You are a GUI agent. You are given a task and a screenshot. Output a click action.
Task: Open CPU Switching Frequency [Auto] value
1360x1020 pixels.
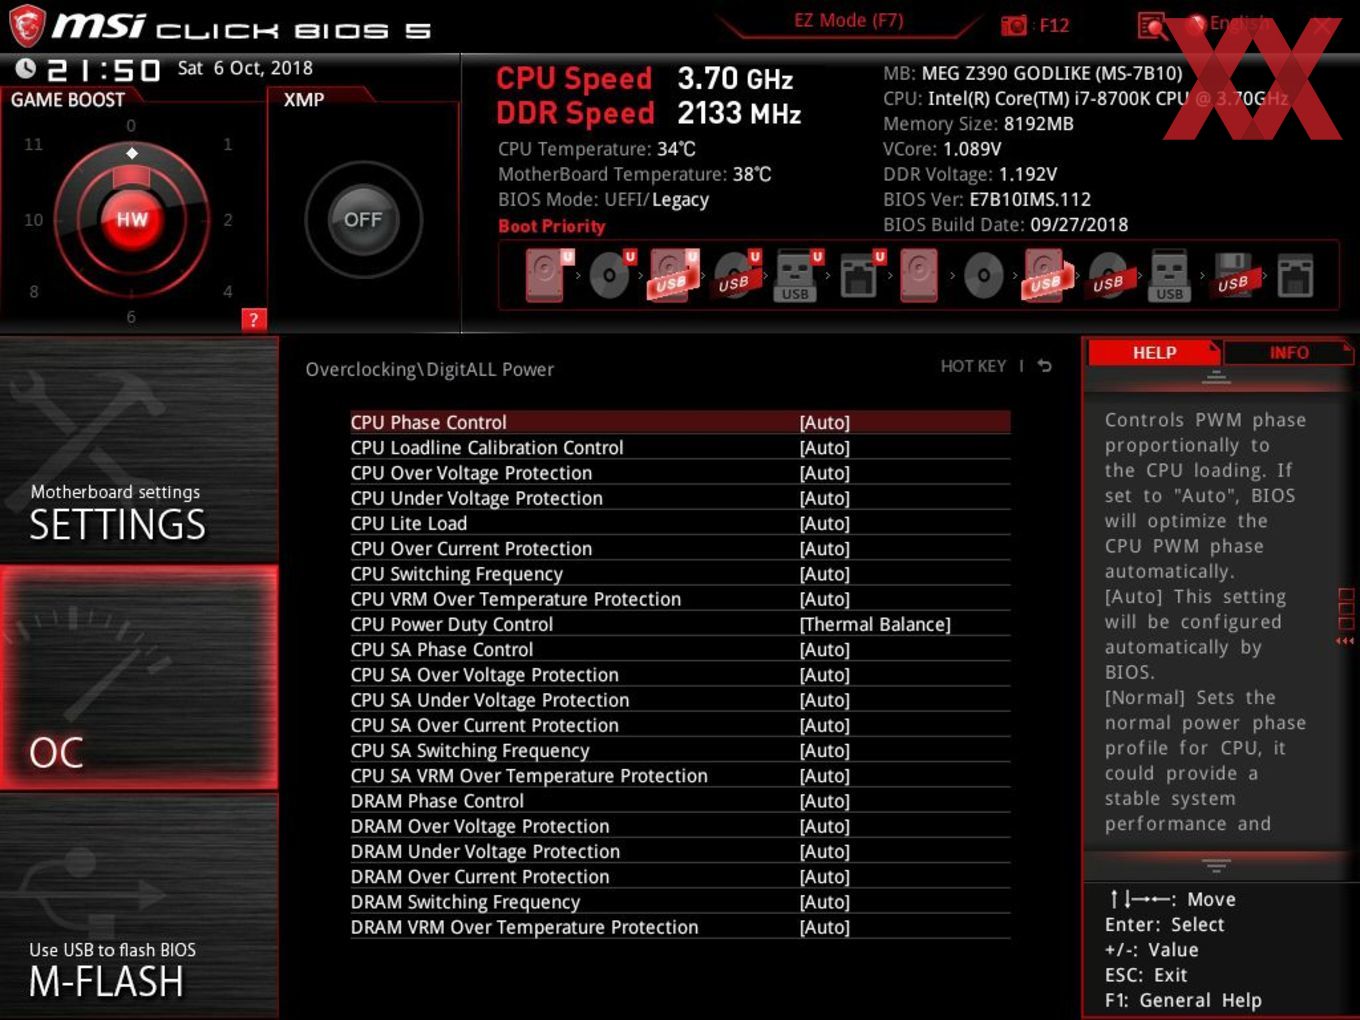[x=825, y=574]
